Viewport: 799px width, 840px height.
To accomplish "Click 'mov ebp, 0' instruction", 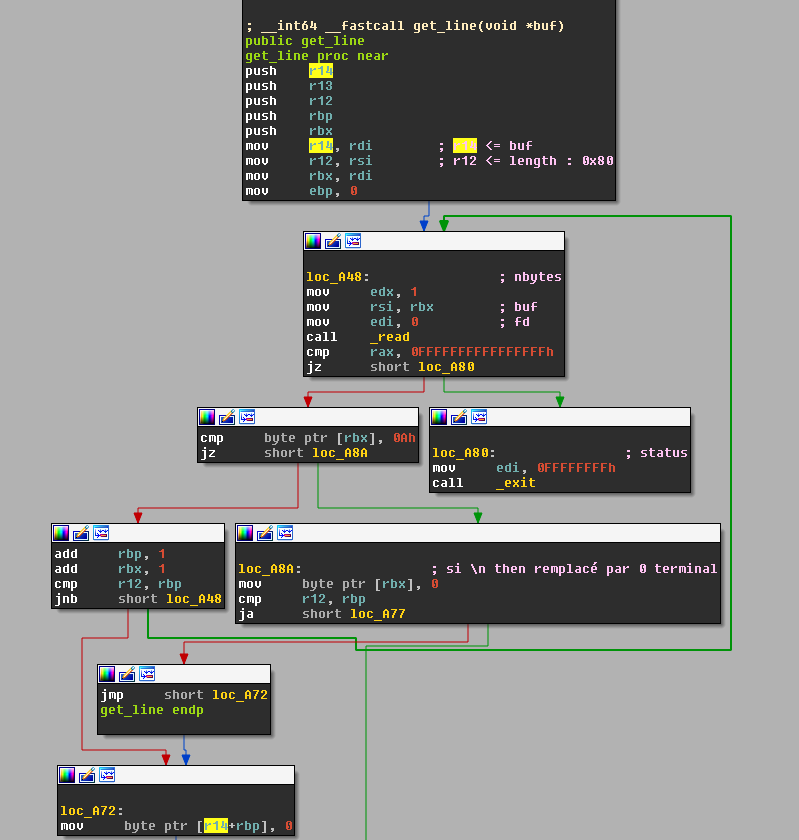I will click(x=302, y=191).
